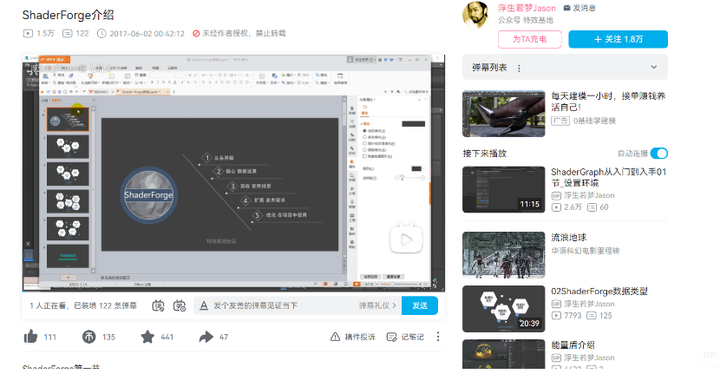Share the video using the arrow icon

click(x=206, y=337)
